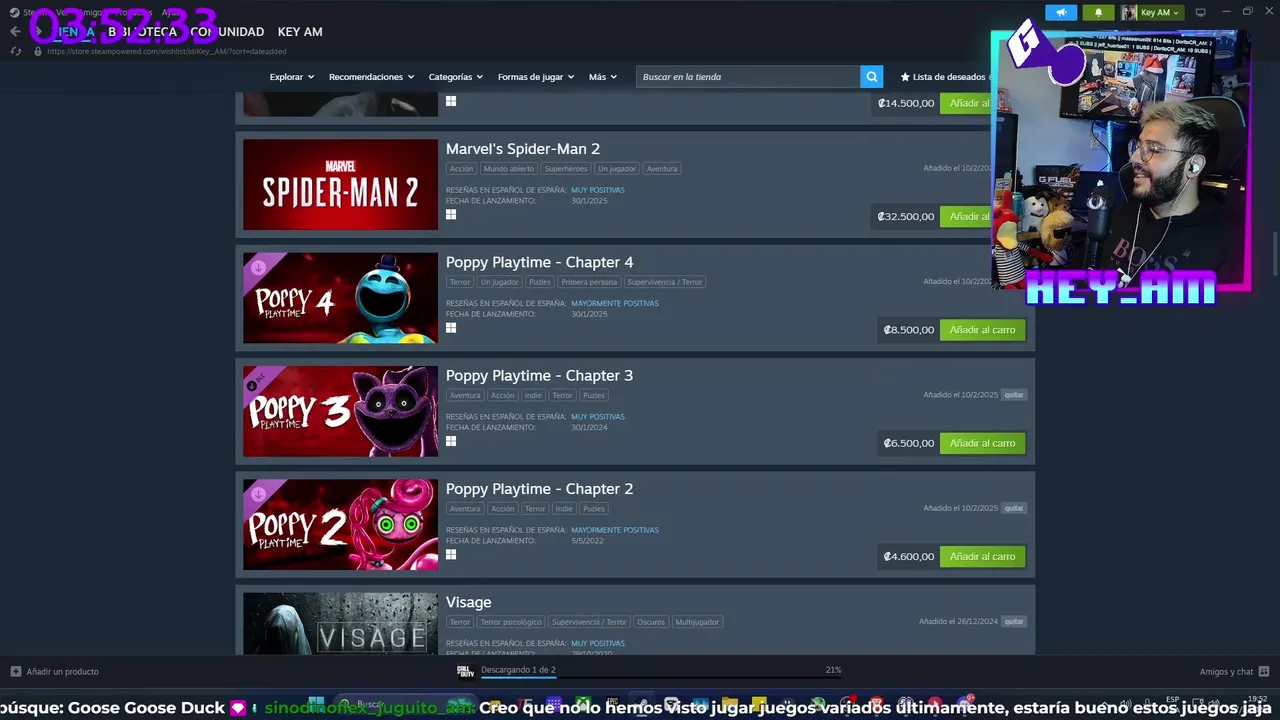The height and width of the screenshot is (720, 1280).
Task: Add Poppy Playtime Chapter 4 to cart
Action: click(982, 330)
